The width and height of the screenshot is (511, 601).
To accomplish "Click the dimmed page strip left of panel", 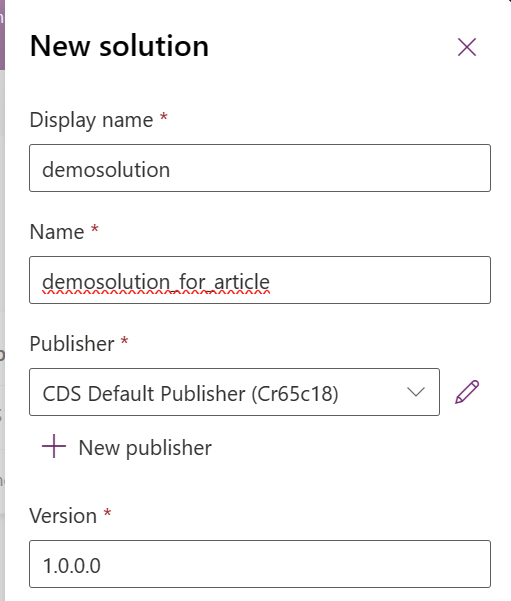I will (x=2, y=300).
